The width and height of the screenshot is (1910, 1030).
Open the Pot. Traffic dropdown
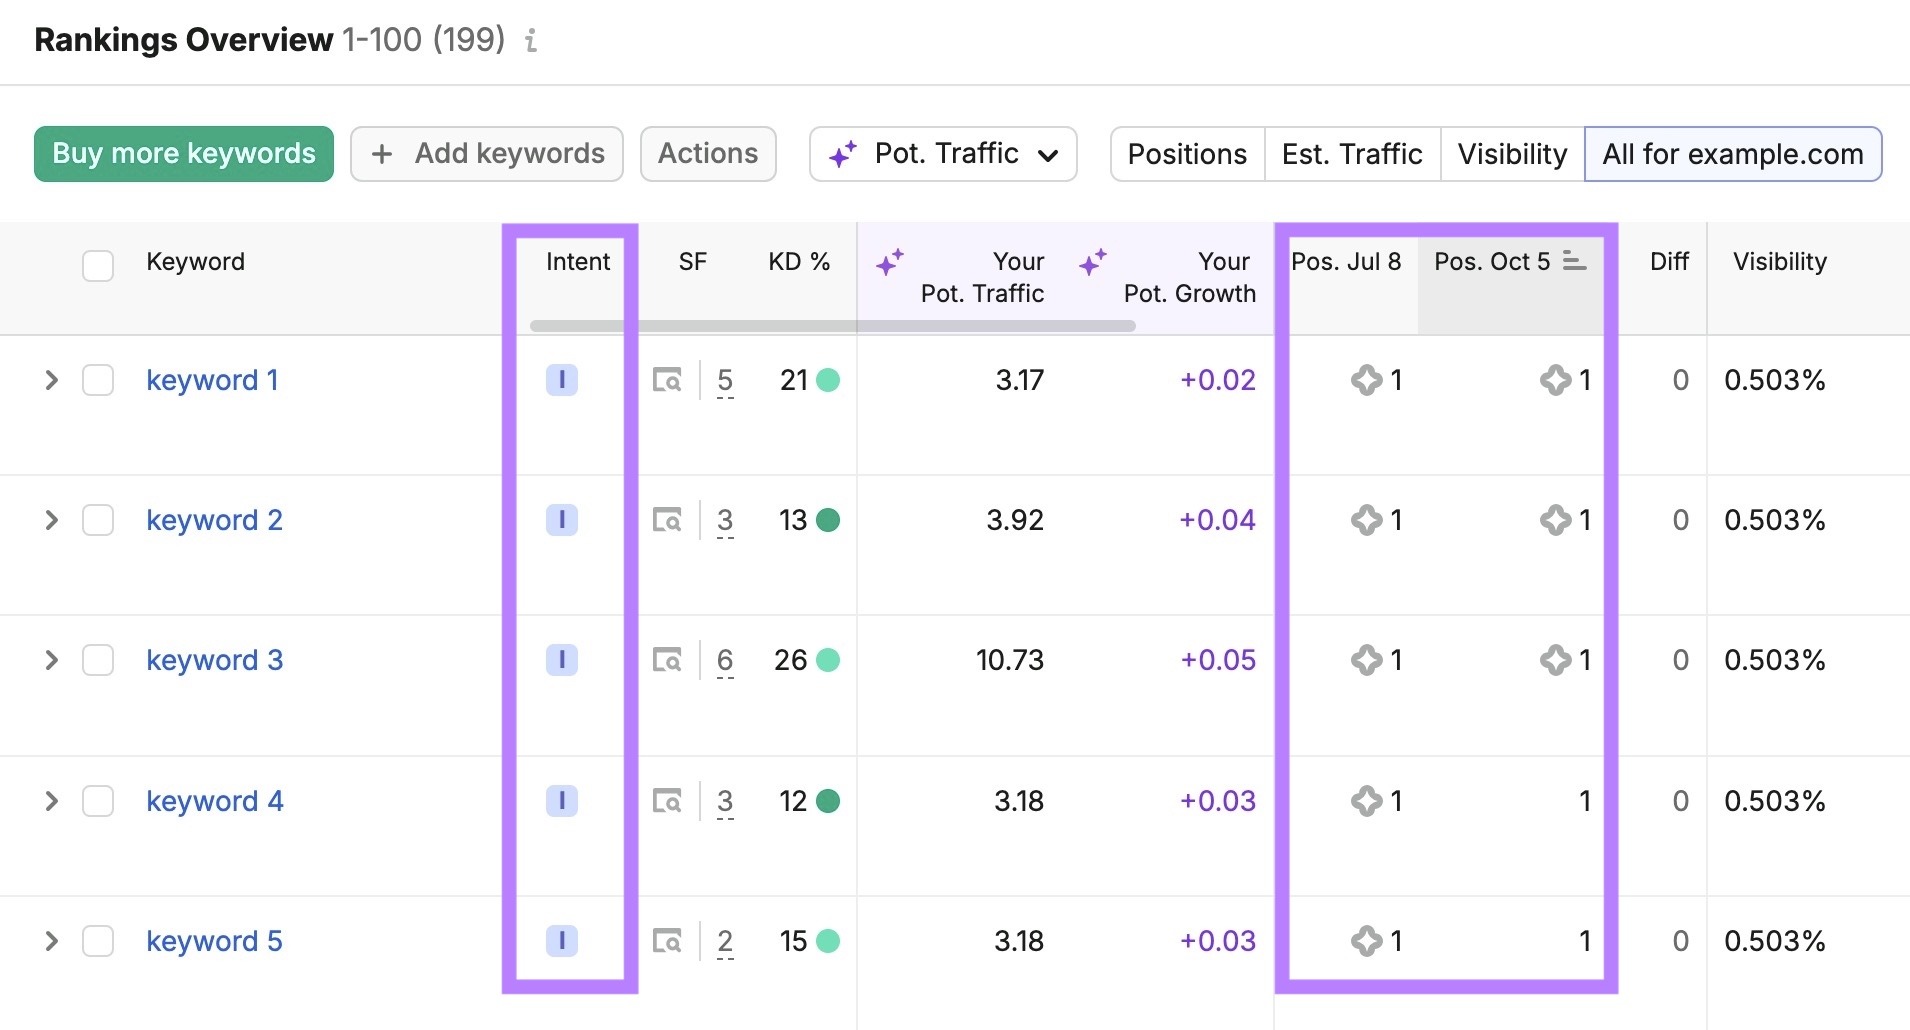943,154
